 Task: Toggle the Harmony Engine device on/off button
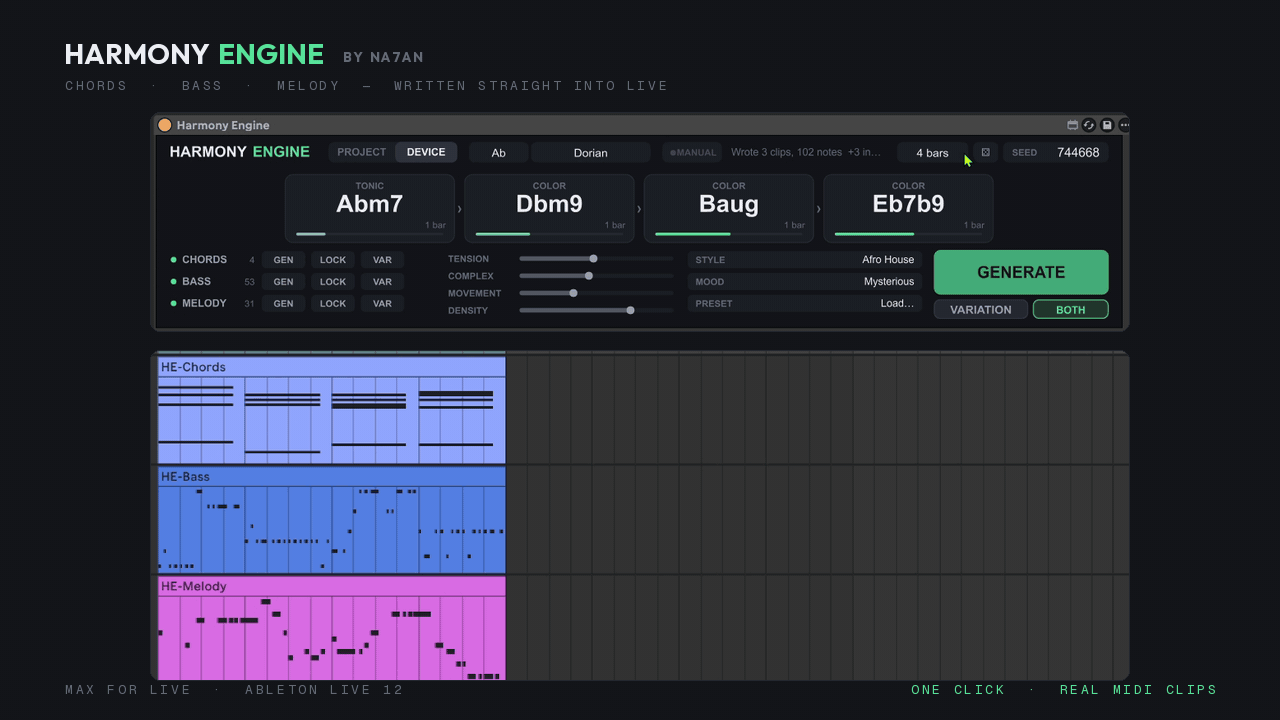click(165, 125)
